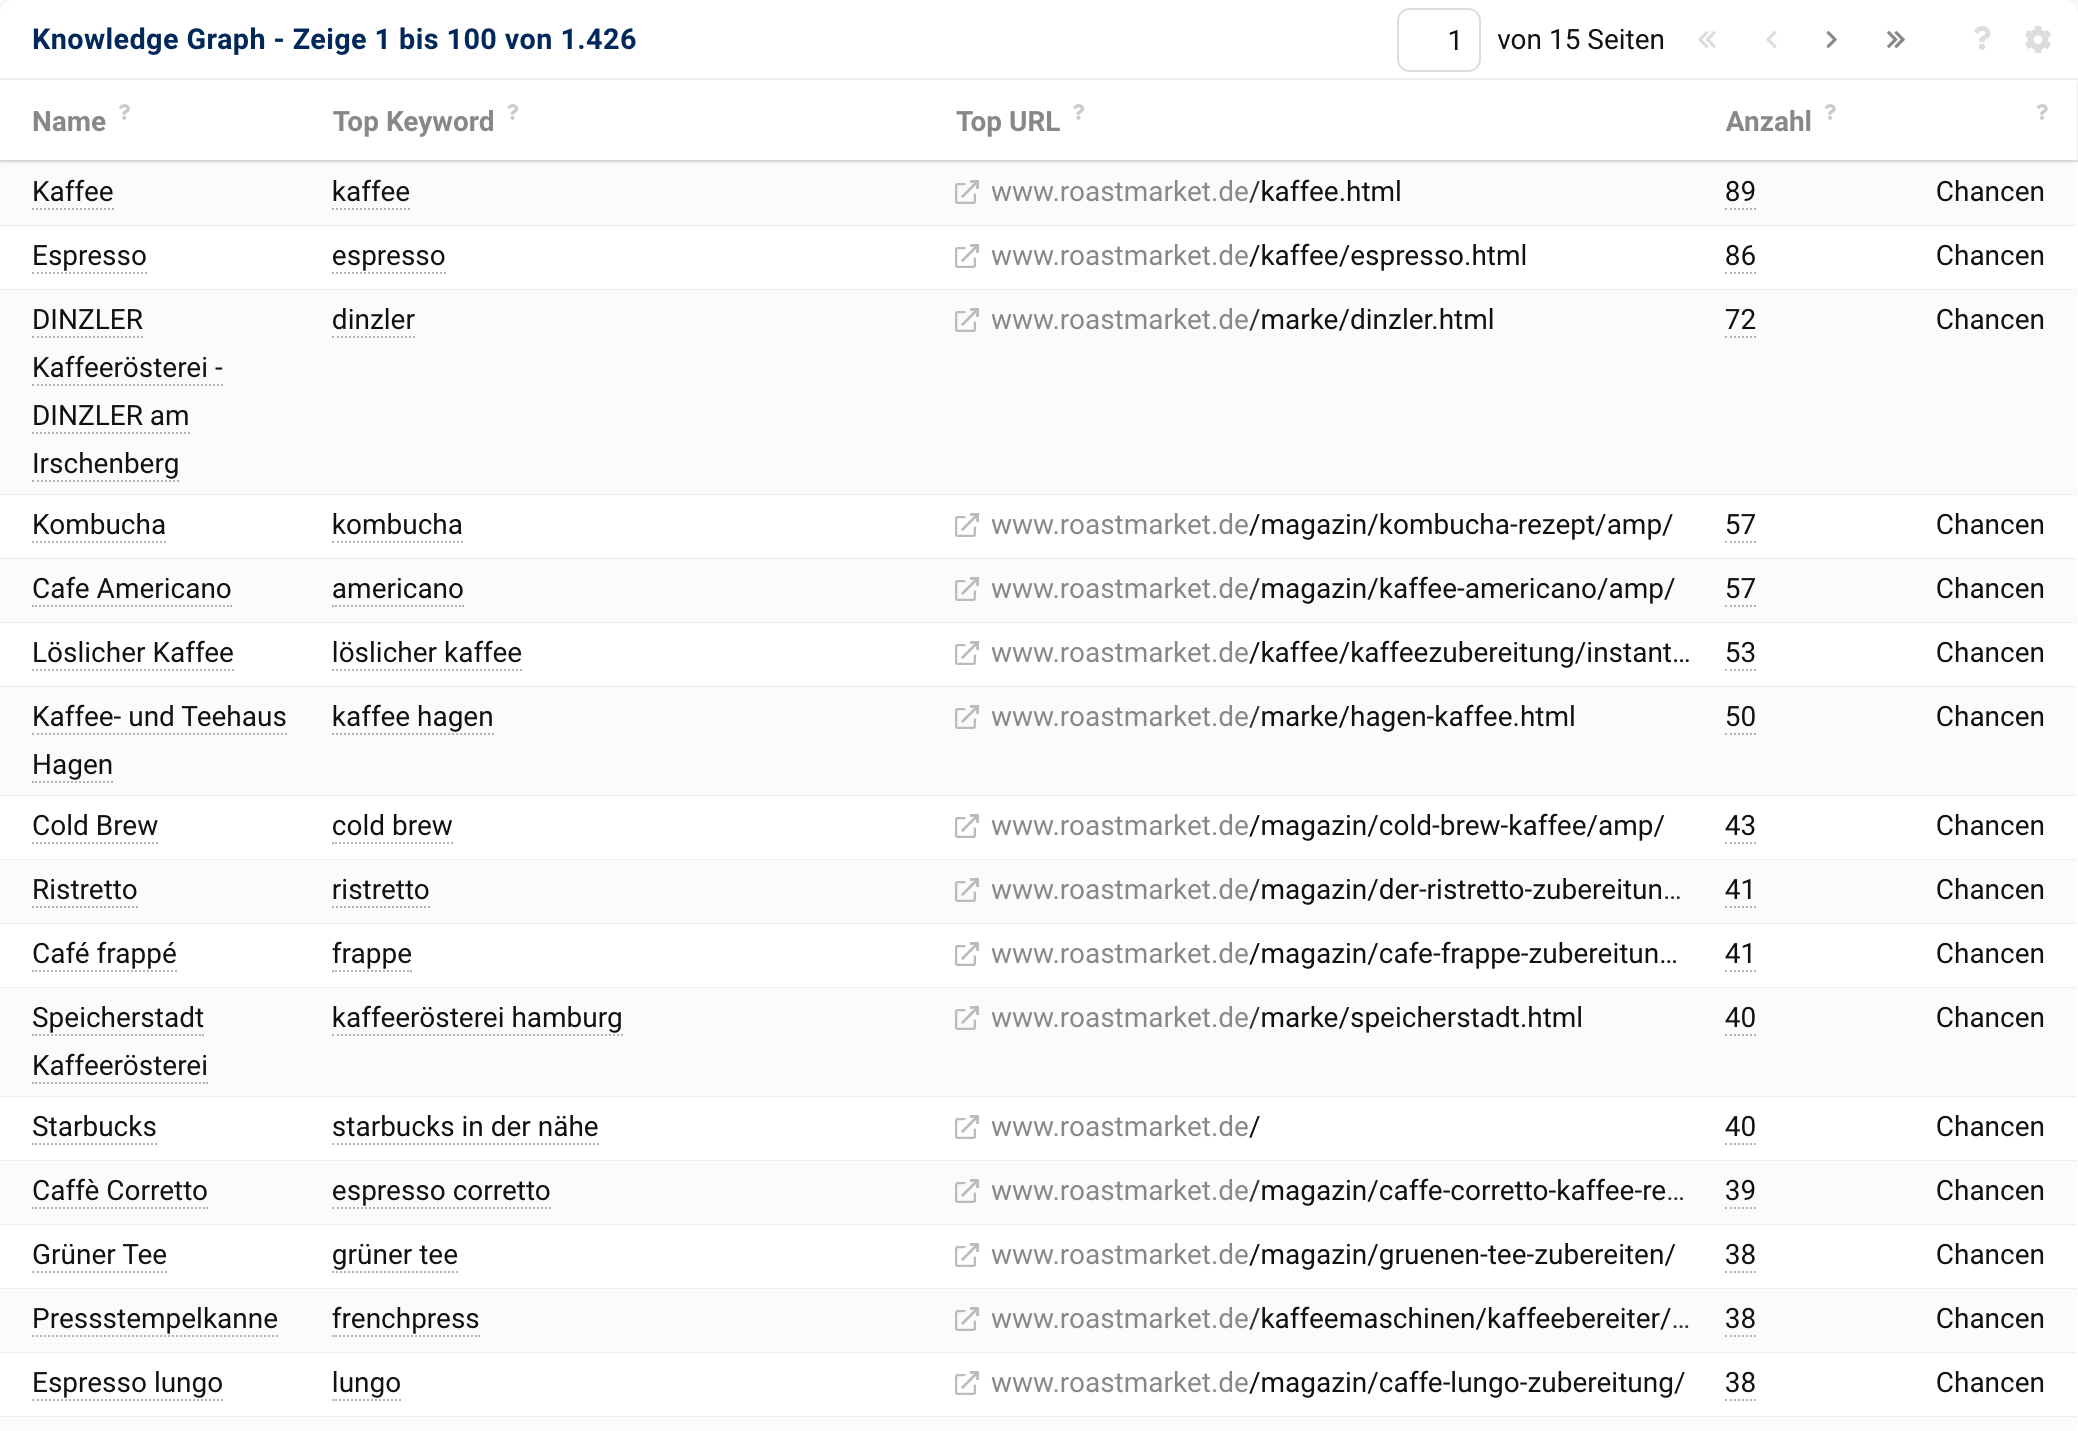Screen dimensions: 2078x1431
Task: Show help for the Name column
Action: click(125, 111)
